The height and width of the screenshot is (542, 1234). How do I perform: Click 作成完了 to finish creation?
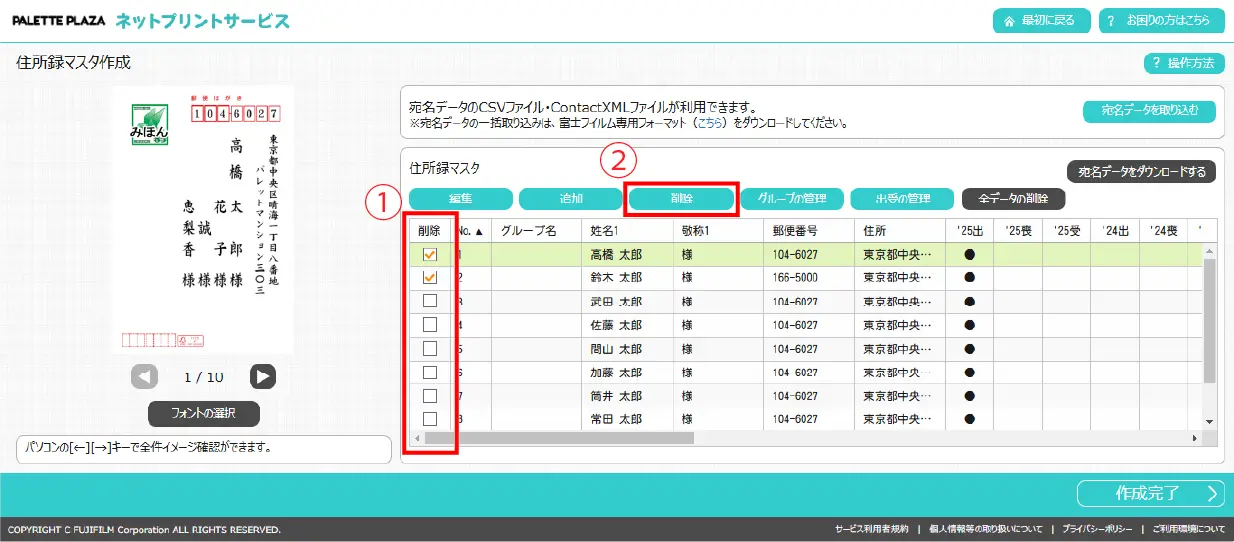[1150, 493]
